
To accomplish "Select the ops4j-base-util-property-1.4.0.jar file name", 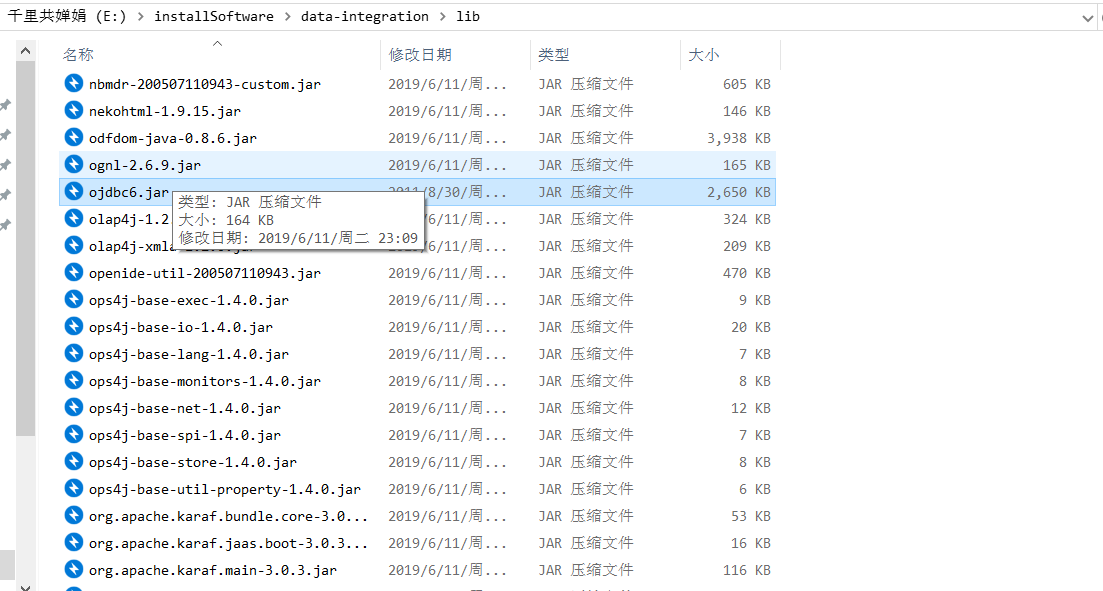I will coord(224,489).
